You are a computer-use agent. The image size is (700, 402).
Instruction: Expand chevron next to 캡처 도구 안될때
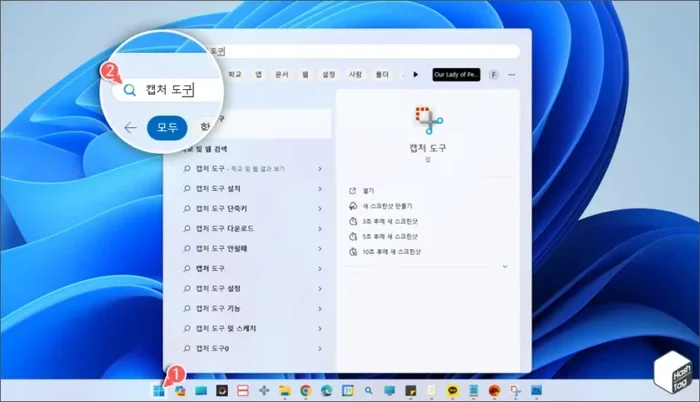320,249
